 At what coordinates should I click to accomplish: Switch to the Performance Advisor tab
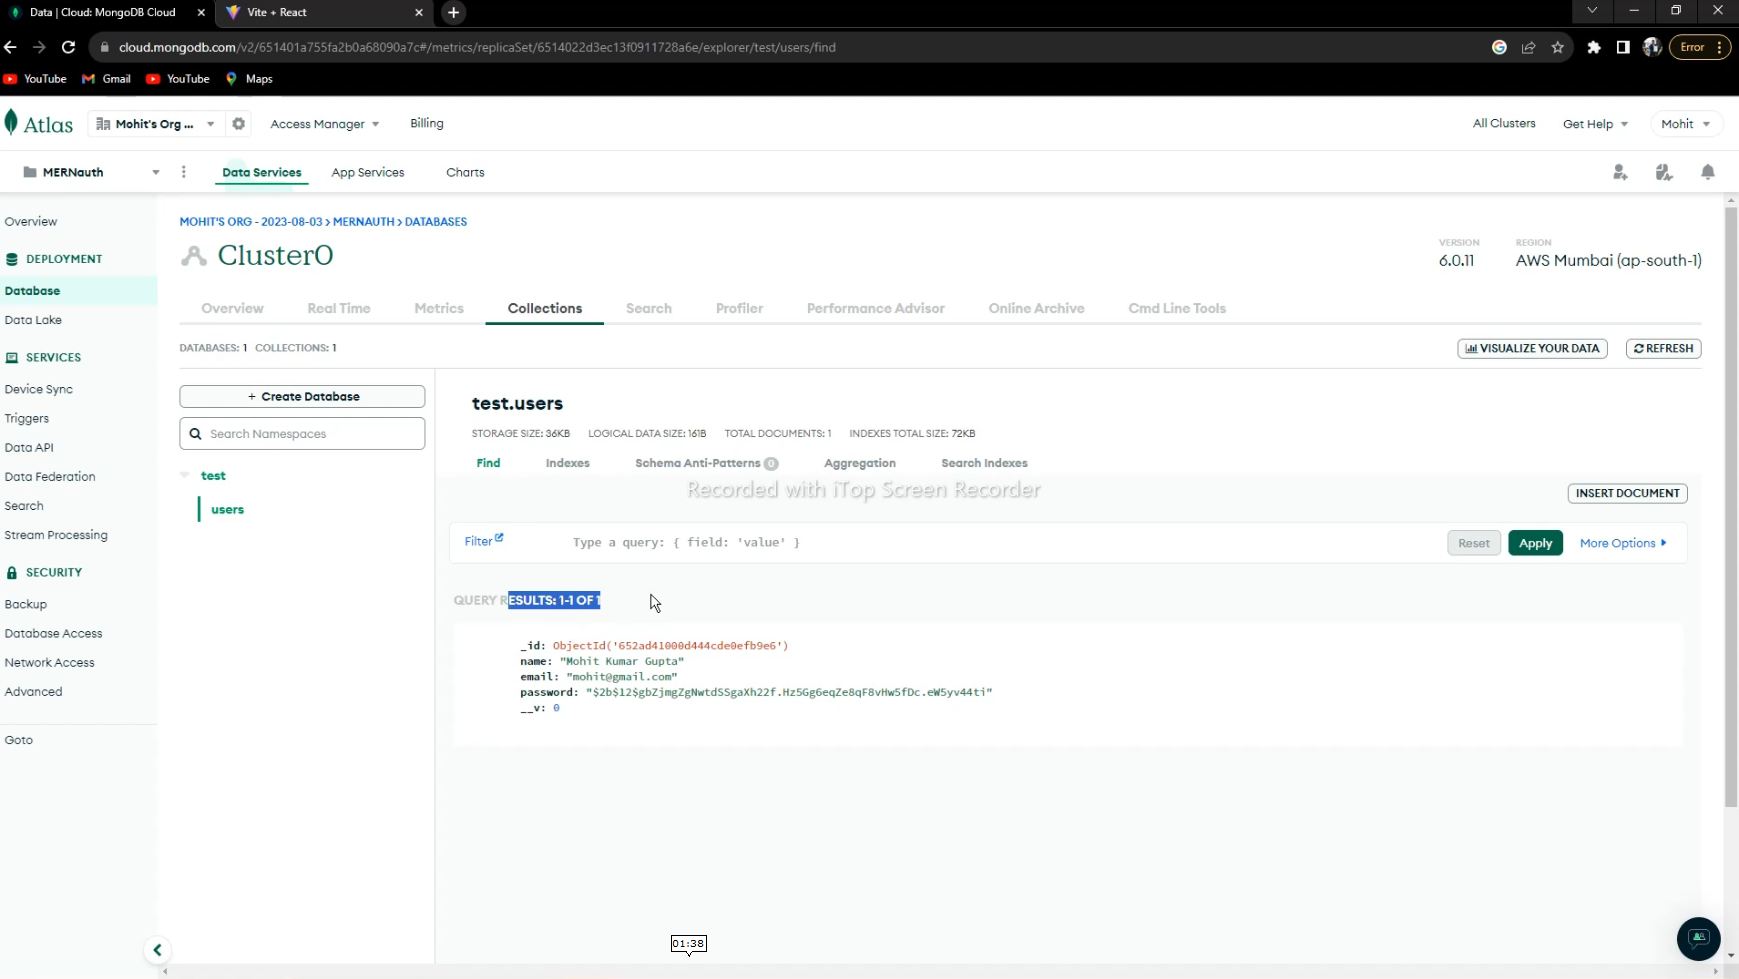click(x=876, y=308)
